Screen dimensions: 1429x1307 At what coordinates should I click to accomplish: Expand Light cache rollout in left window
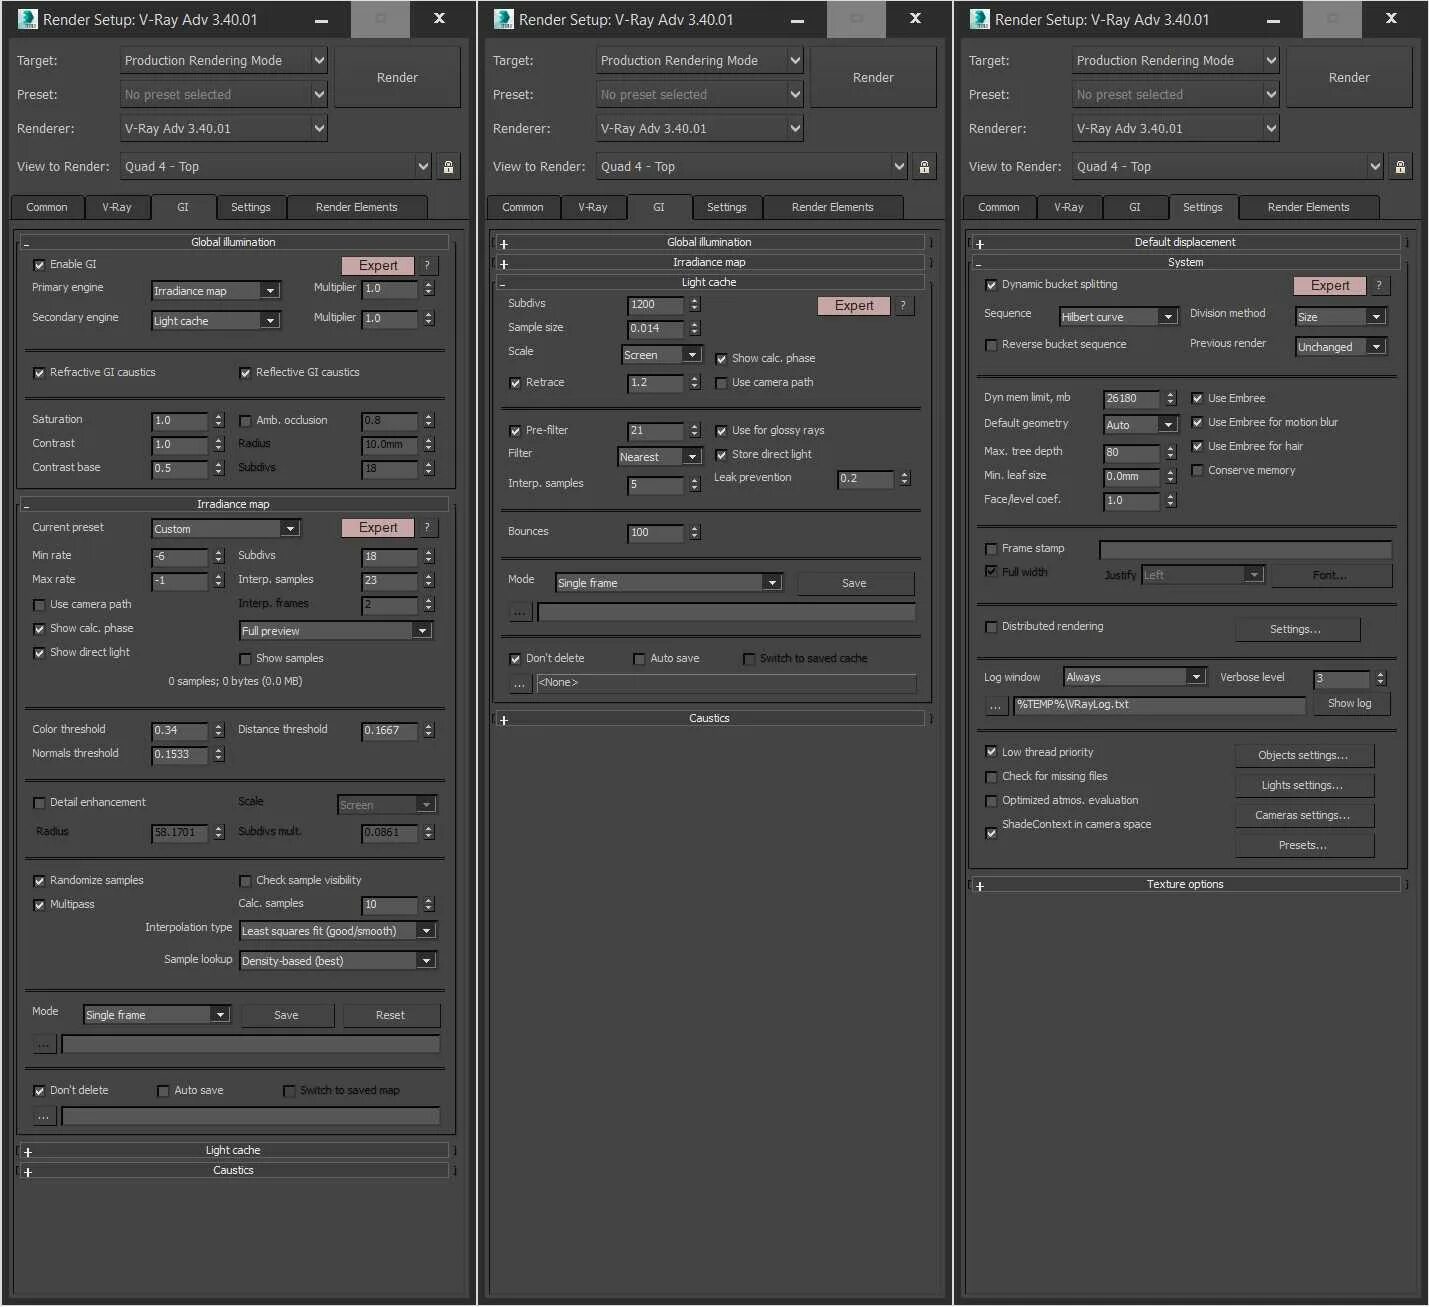coord(233,1151)
